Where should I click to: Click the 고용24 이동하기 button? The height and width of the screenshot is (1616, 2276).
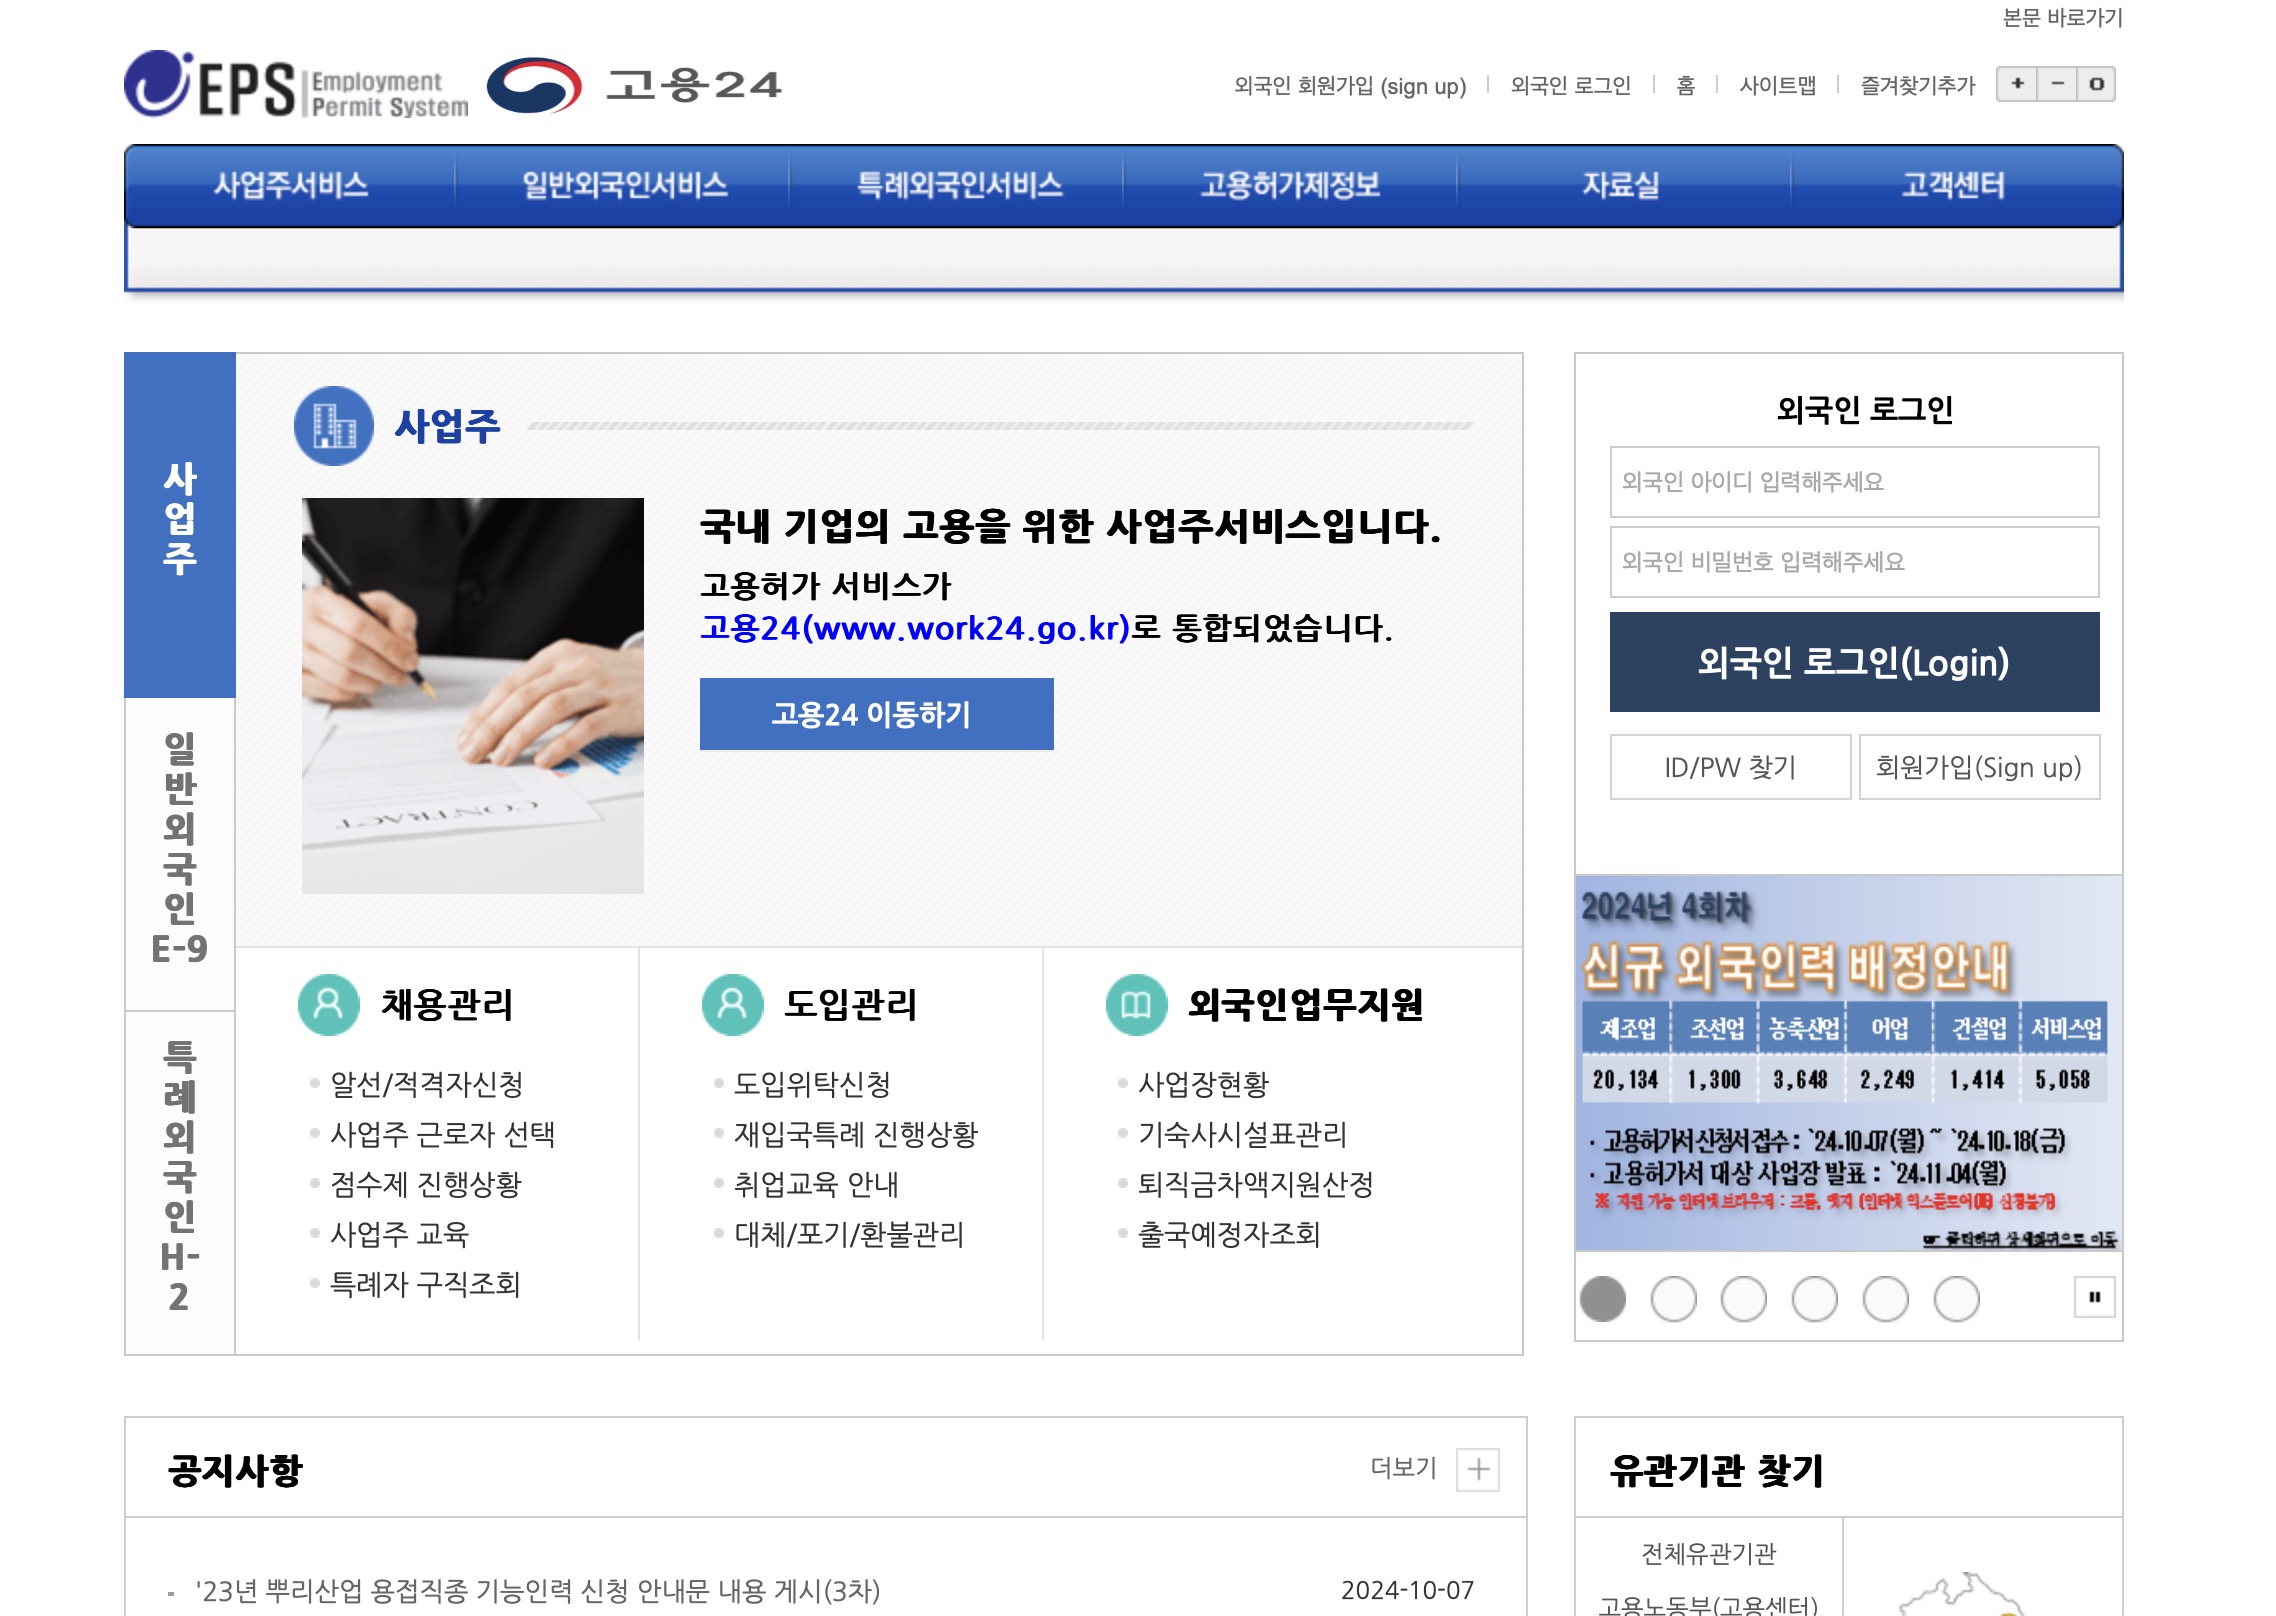[877, 714]
